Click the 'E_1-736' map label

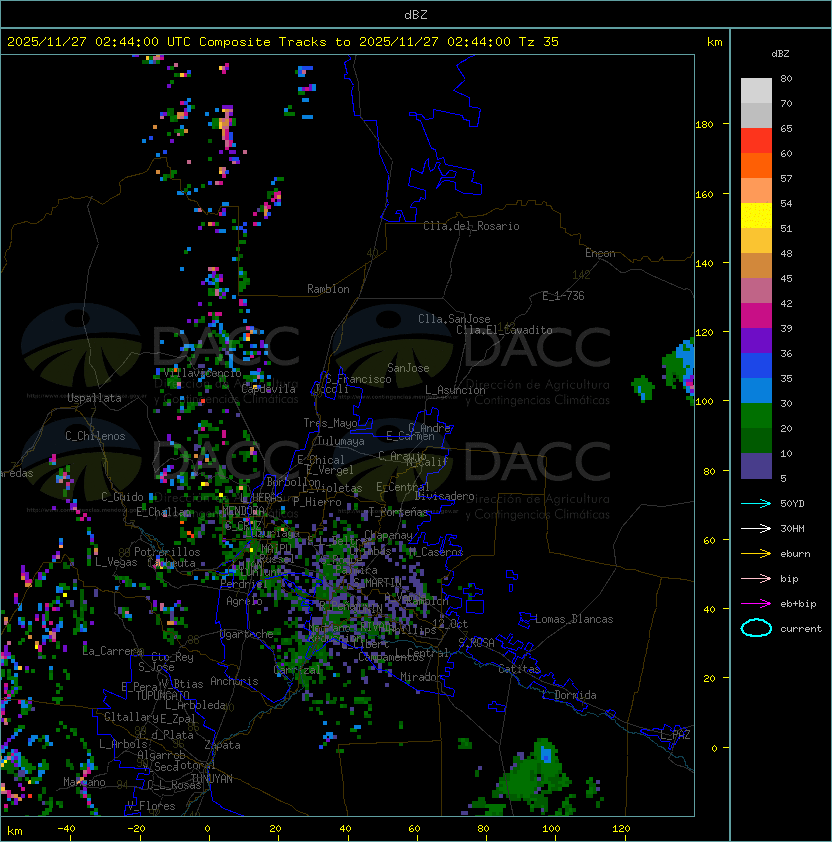click(563, 296)
